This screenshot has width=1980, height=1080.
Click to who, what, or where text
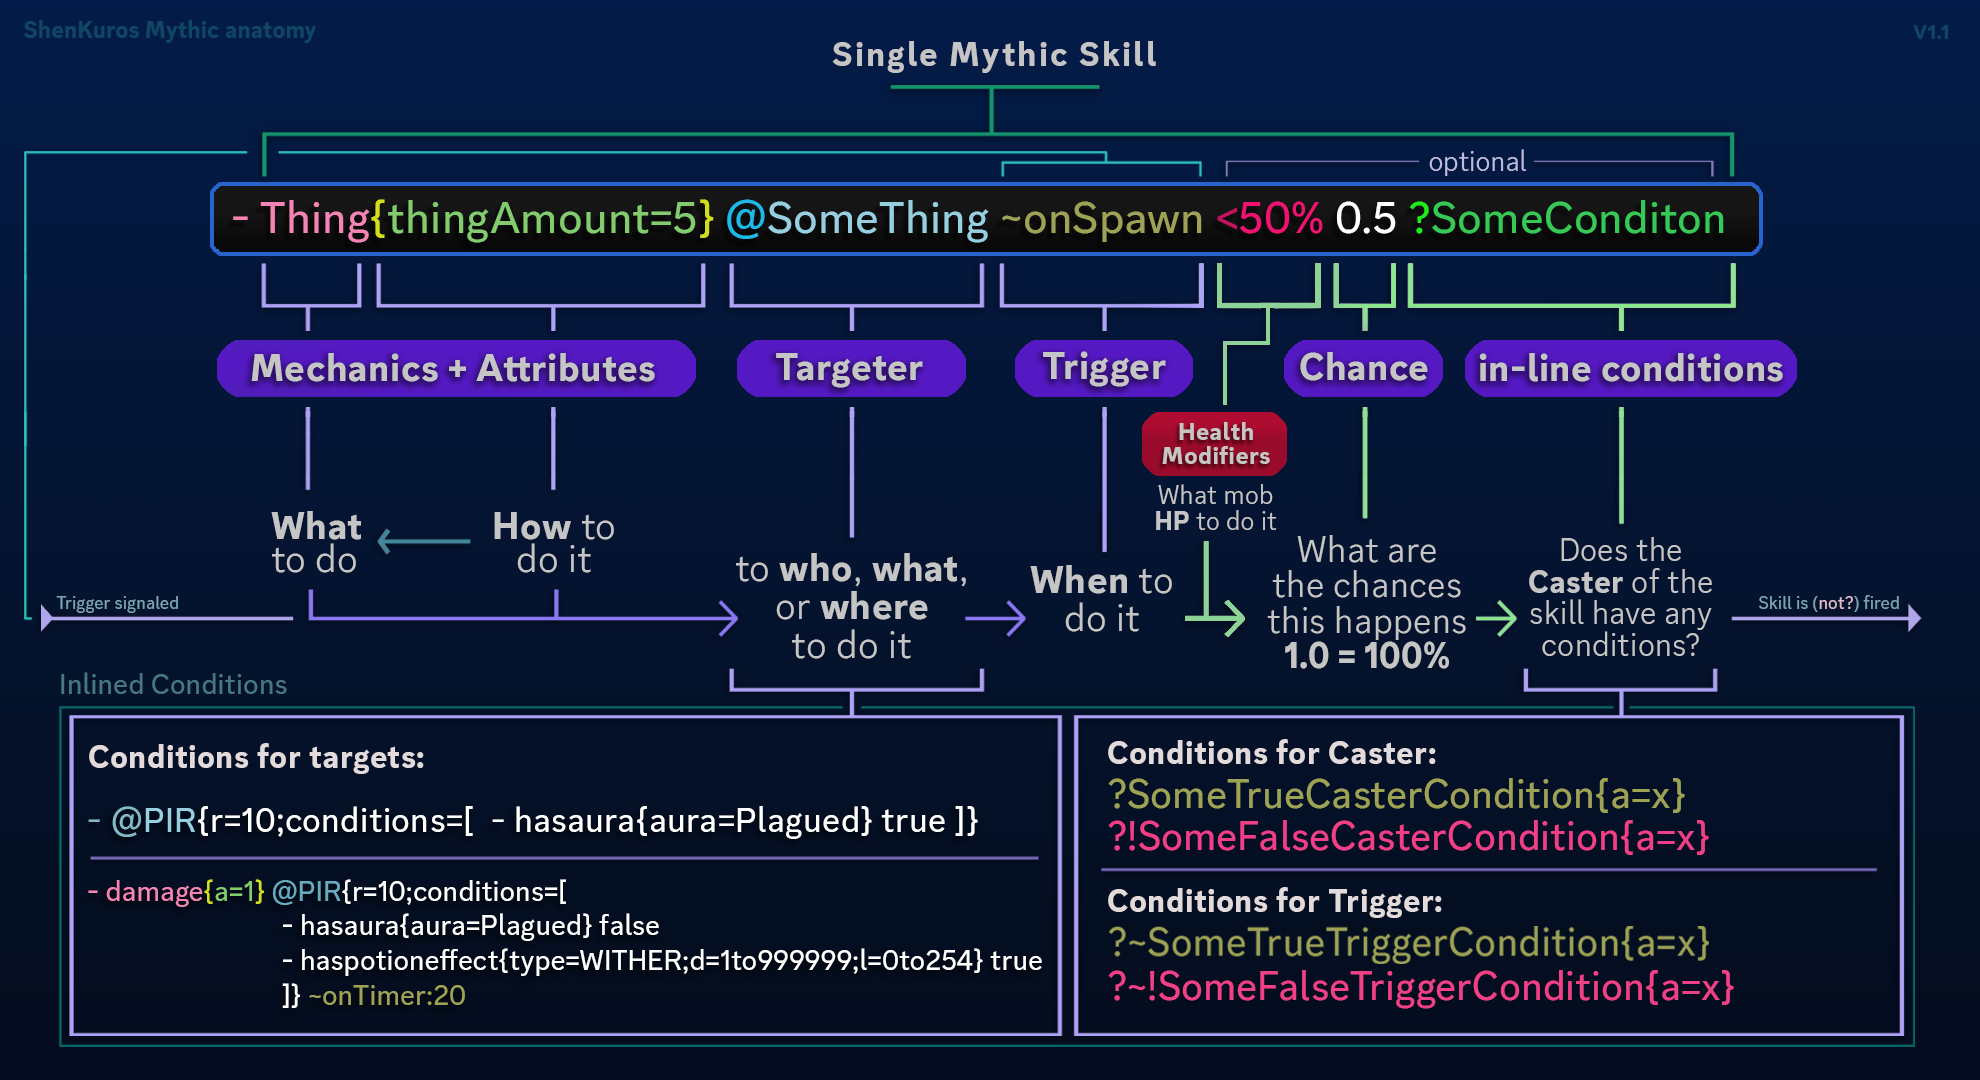click(x=852, y=607)
